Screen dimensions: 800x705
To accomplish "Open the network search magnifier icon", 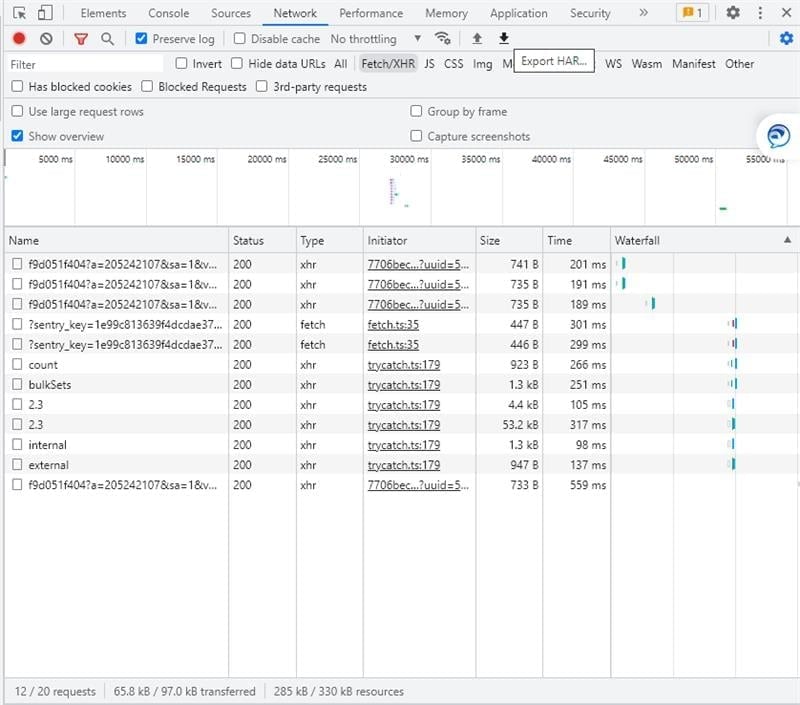I will (x=107, y=38).
